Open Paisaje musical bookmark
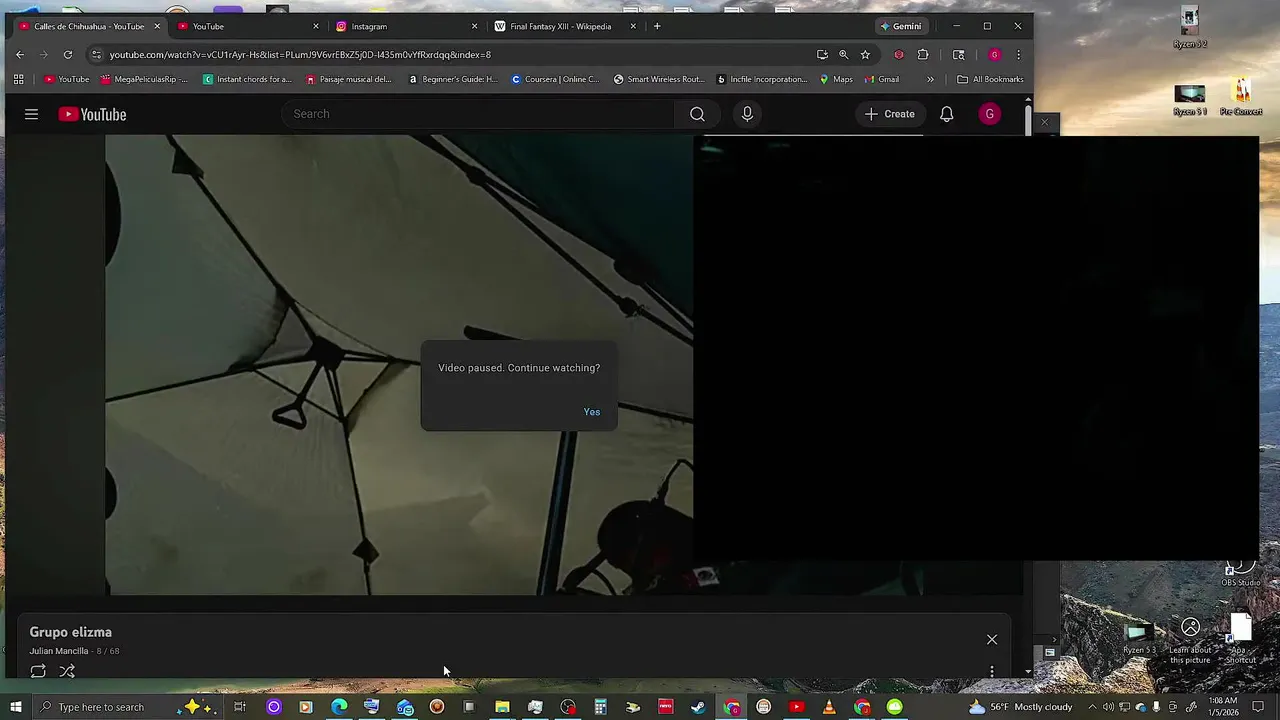This screenshot has height=720, width=1280. 348,79
